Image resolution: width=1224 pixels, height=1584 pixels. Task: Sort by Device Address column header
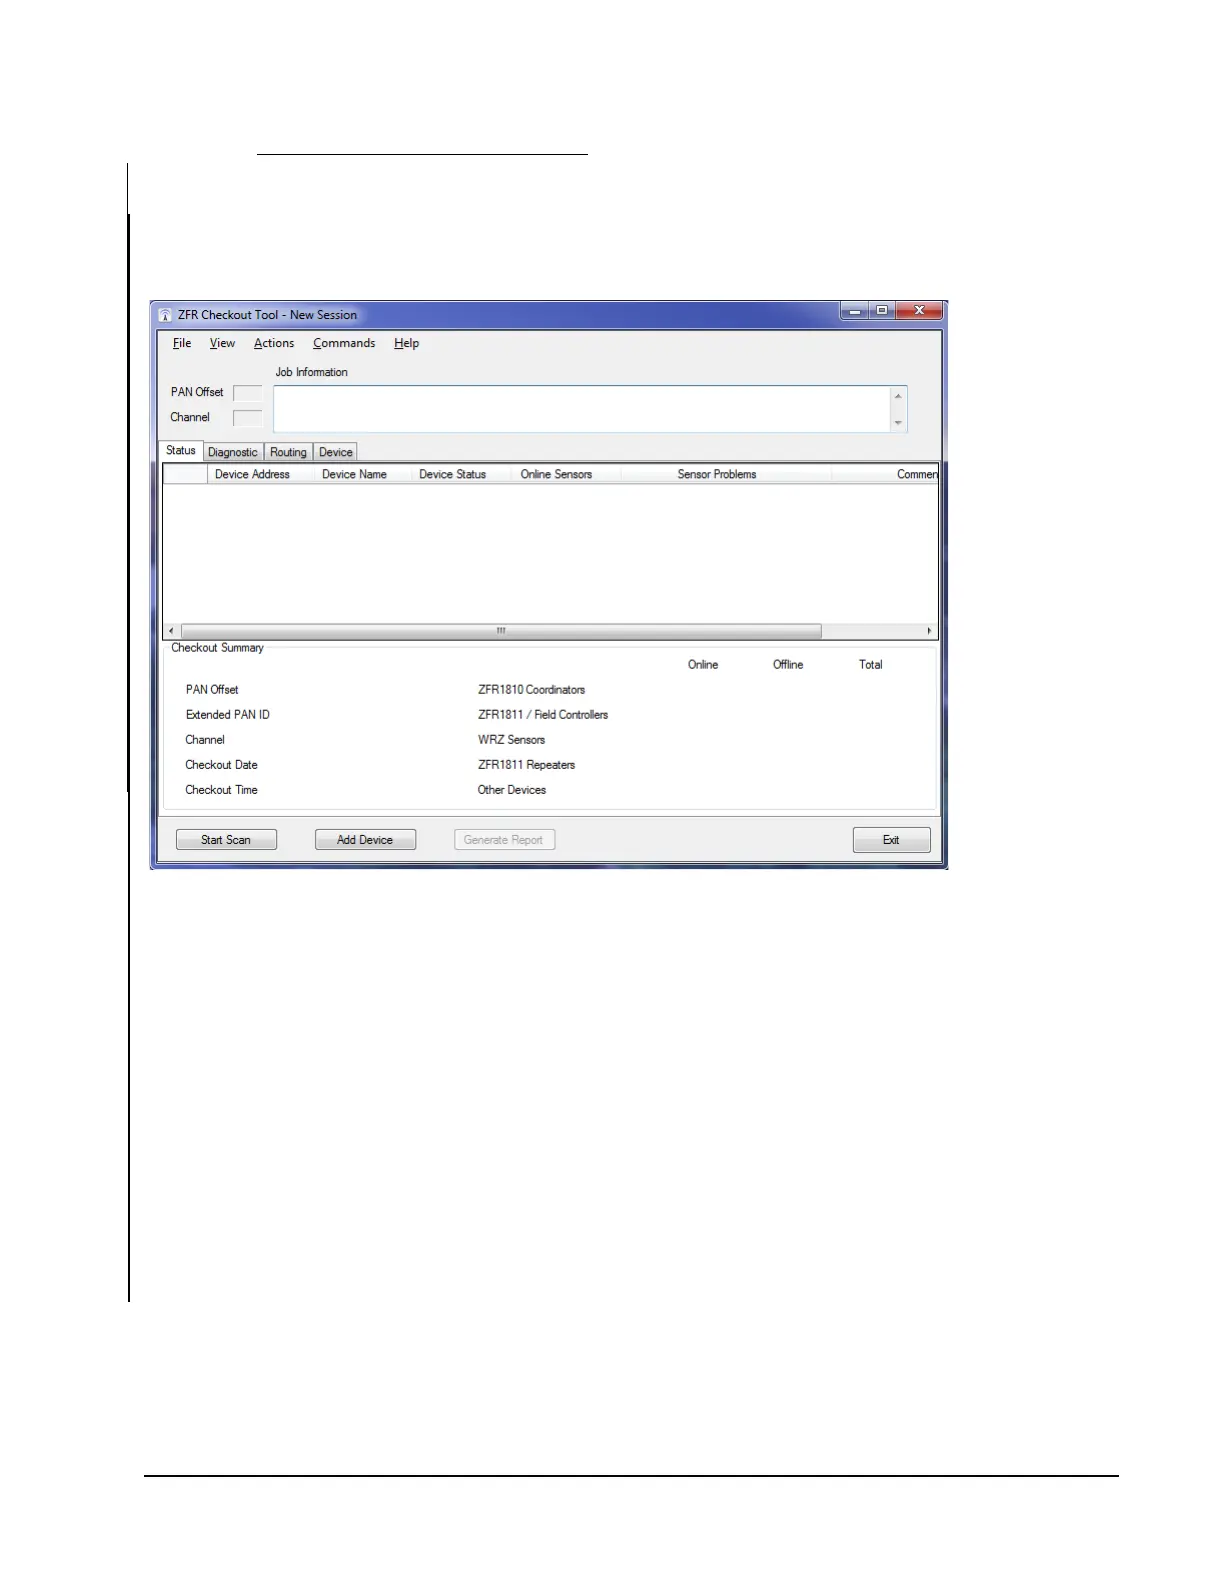click(260, 474)
